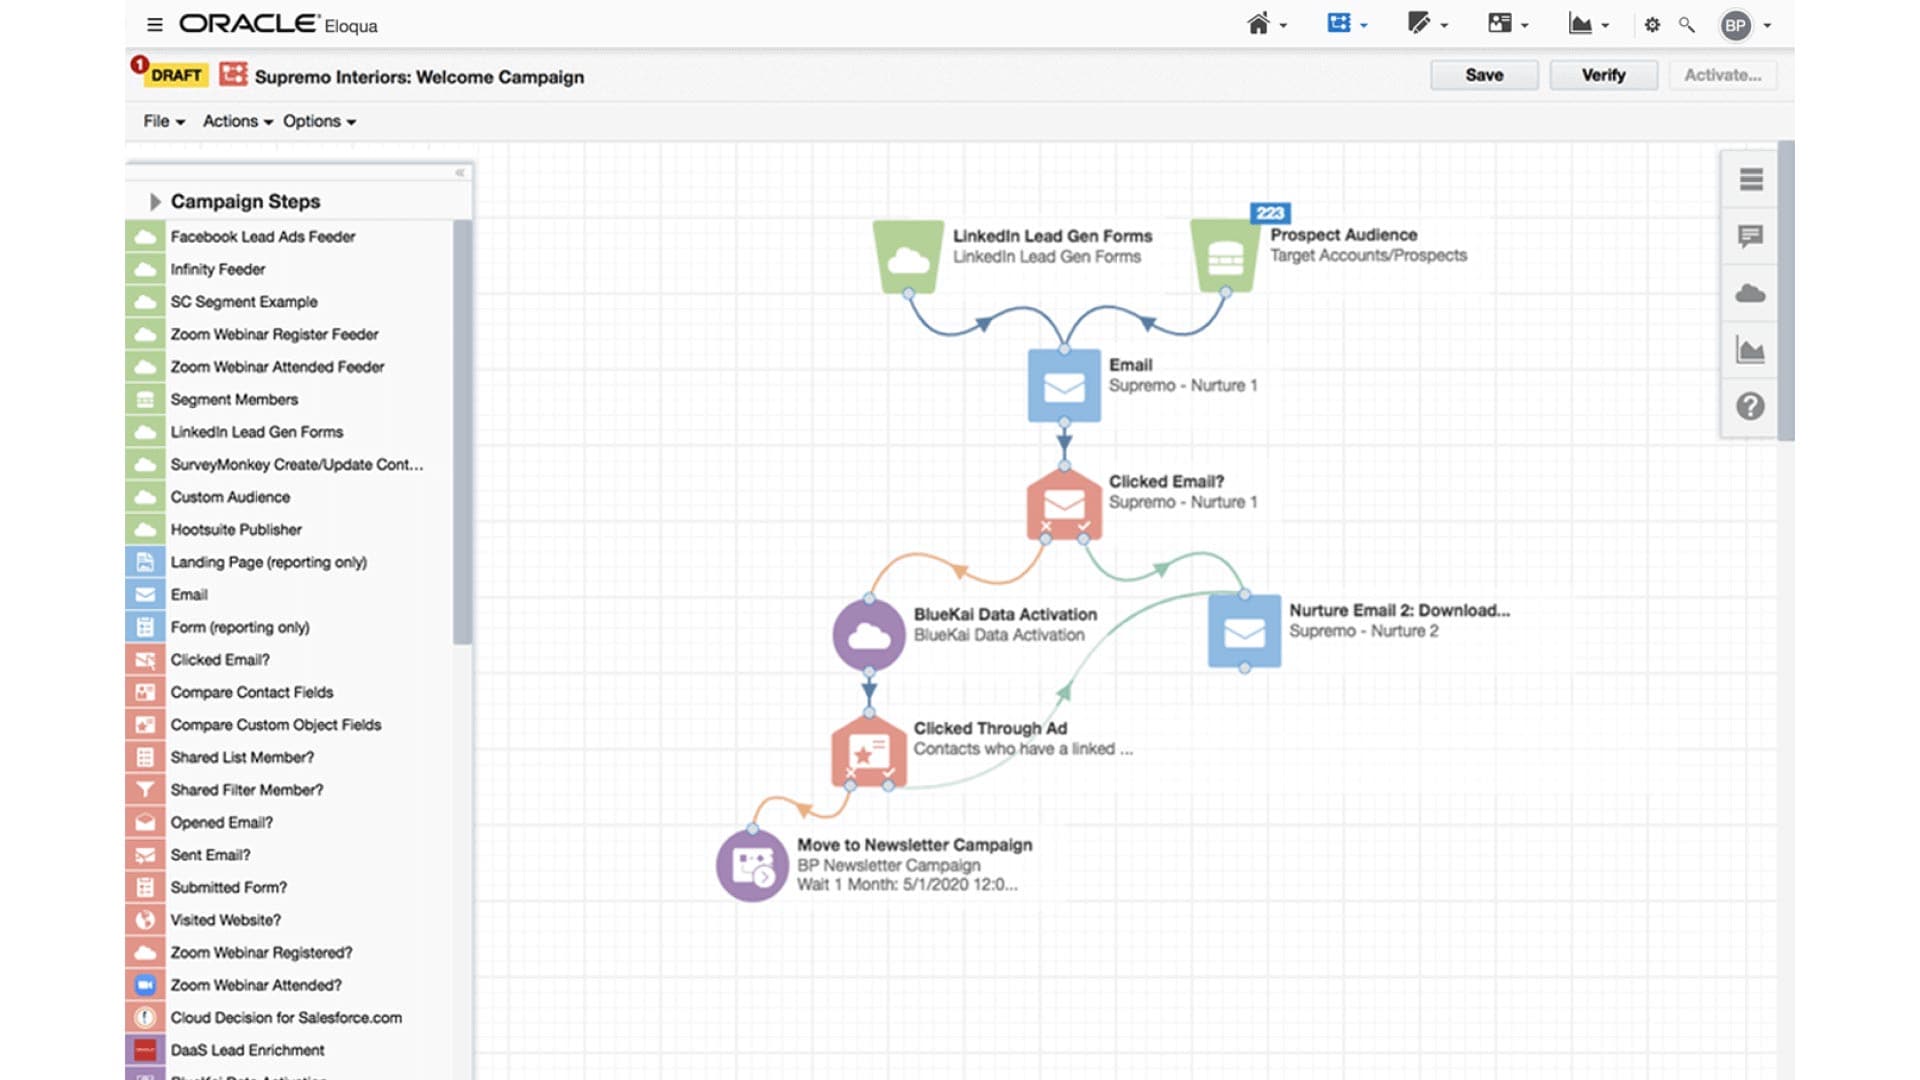This screenshot has height=1080, width=1920.
Task: Click the search icon
Action: point(1687,24)
